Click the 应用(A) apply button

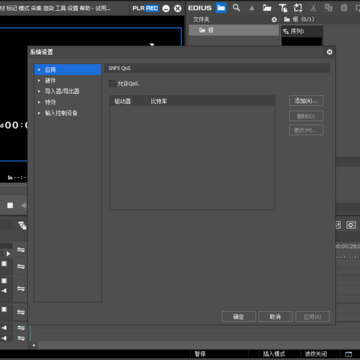click(x=312, y=317)
